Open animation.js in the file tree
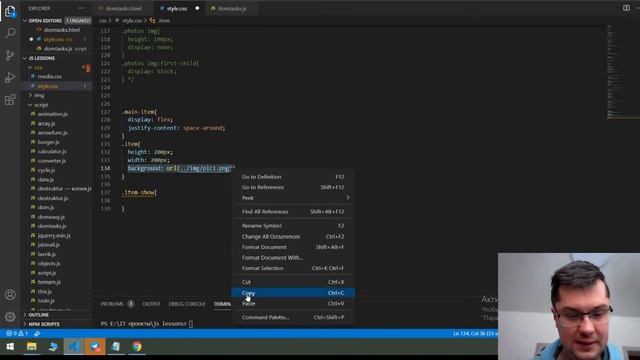Screen dimensions: 640x360 [x=53, y=114]
